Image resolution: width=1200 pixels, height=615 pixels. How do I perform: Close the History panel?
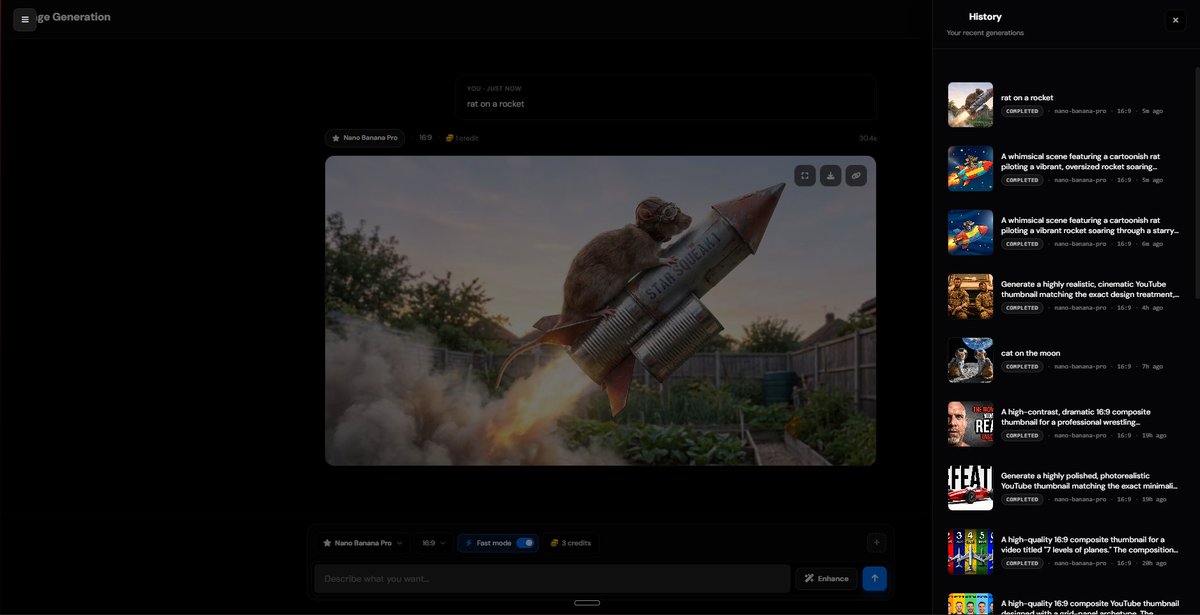click(x=1175, y=20)
